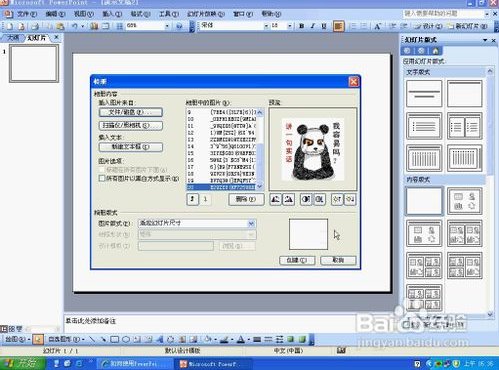Open the Tools menu

click(x=169, y=14)
